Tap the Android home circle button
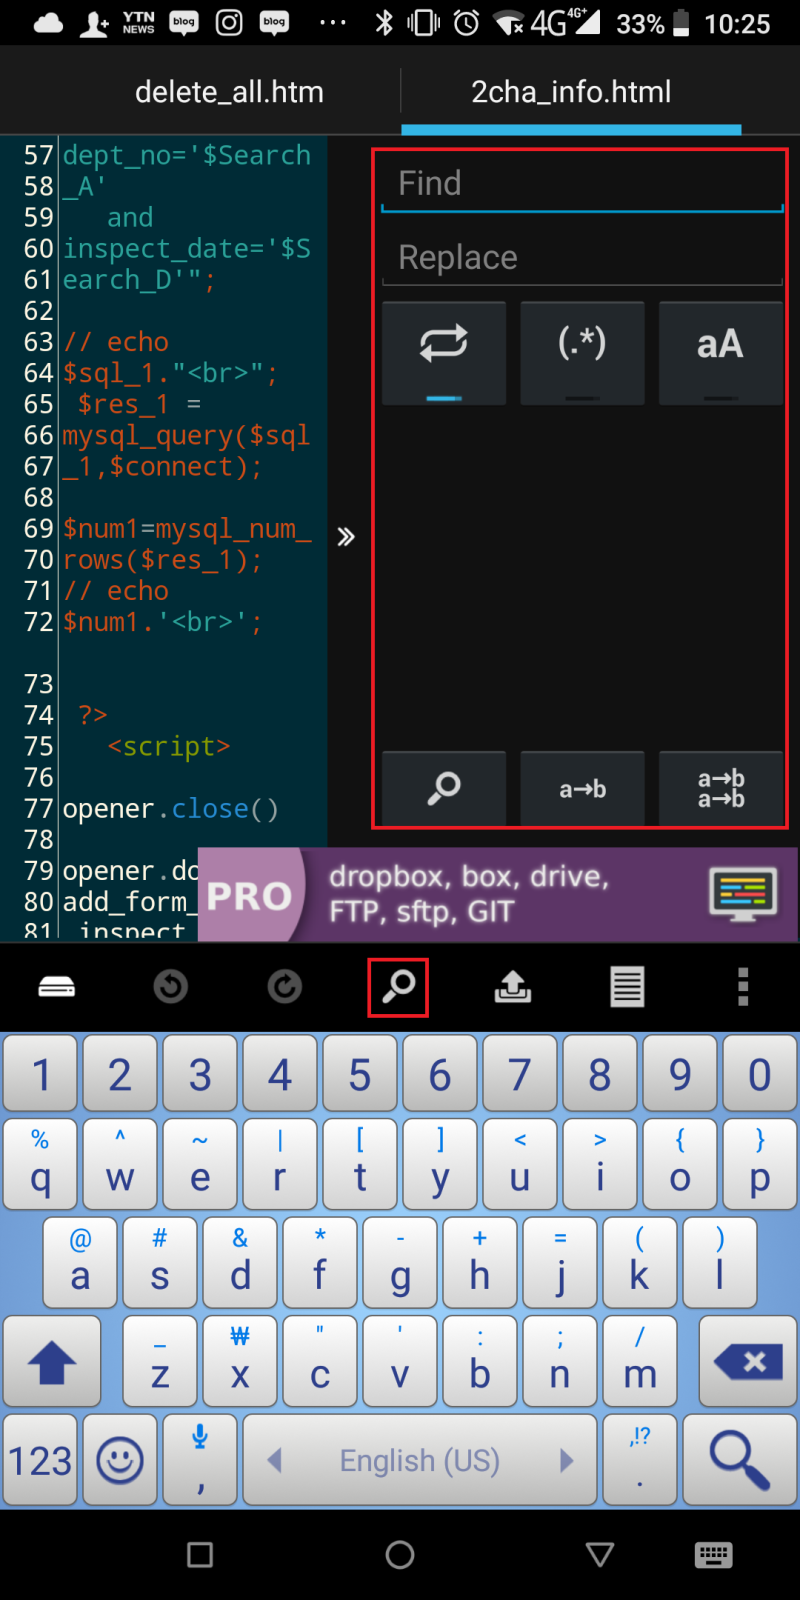This screenshot has height=1600, width=800. click(x=400, y=1554)
